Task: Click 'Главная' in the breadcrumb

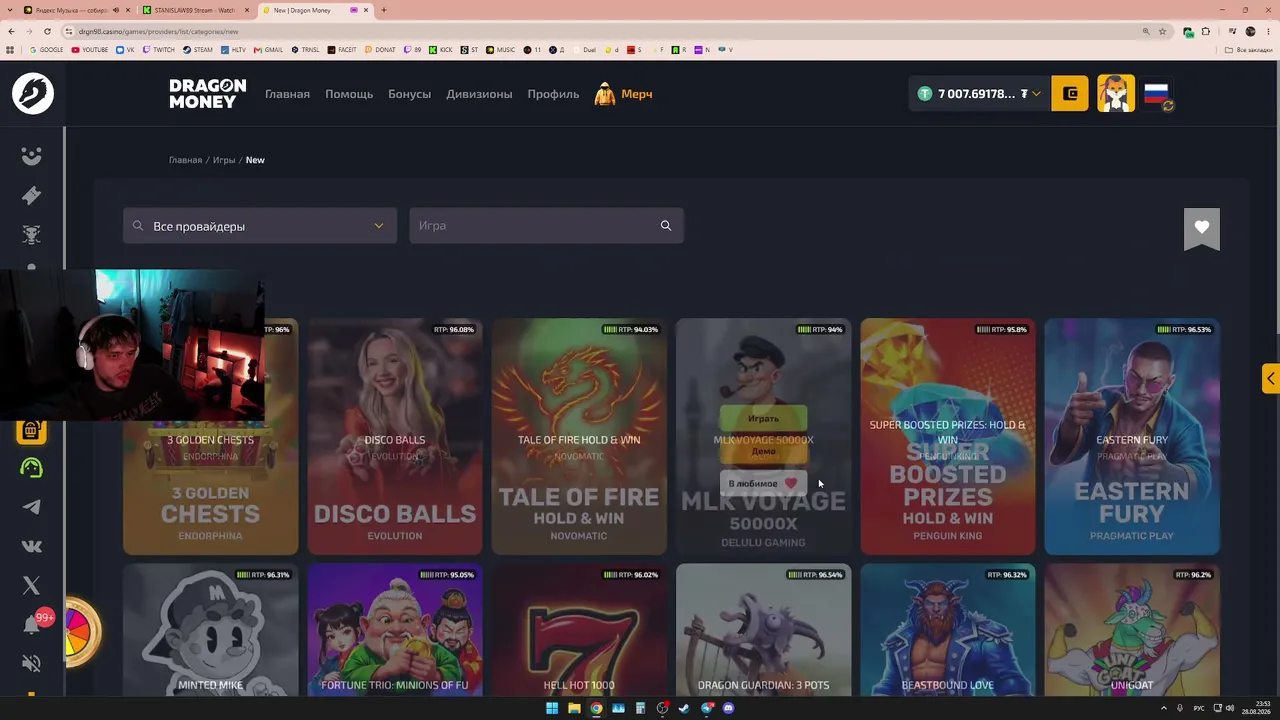Action: 185,160
